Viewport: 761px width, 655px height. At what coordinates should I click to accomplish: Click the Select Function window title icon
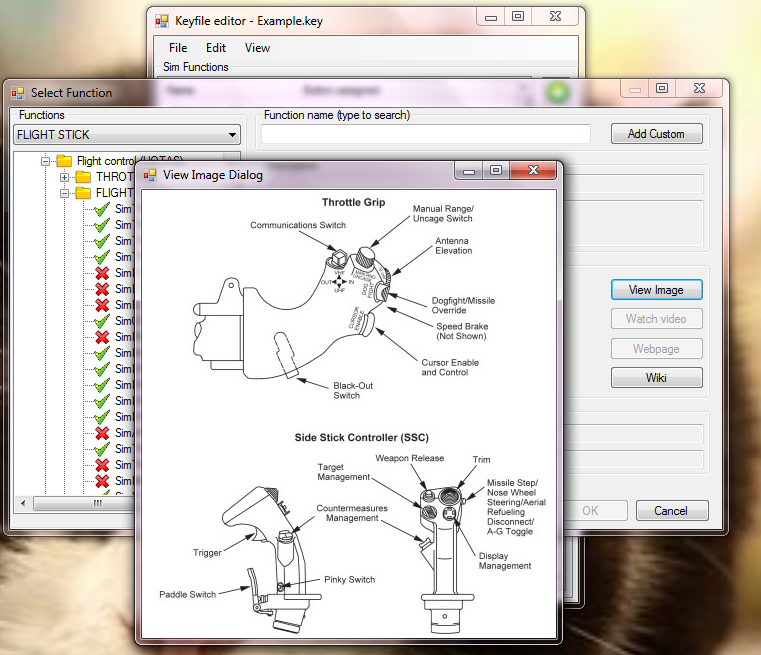coord(17,93)
